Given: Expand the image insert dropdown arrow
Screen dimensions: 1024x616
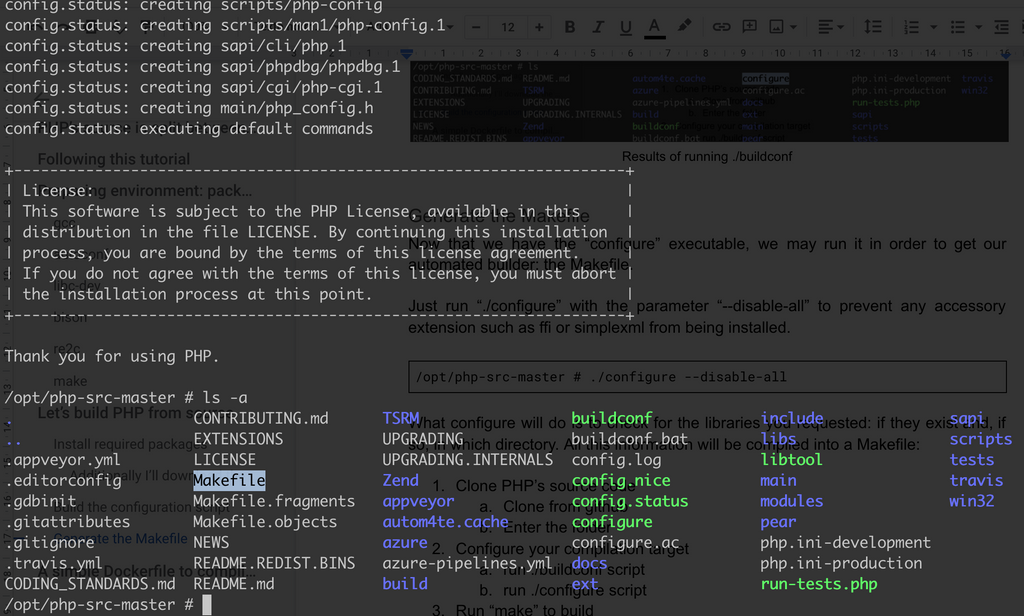Looking at the screenshot, I should (793, 28).
